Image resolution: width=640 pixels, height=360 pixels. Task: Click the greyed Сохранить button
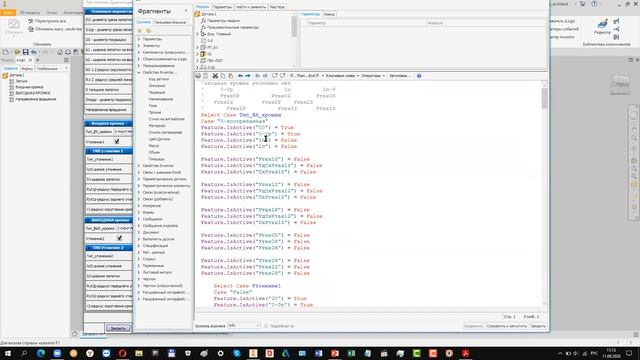tap(473, 326)
